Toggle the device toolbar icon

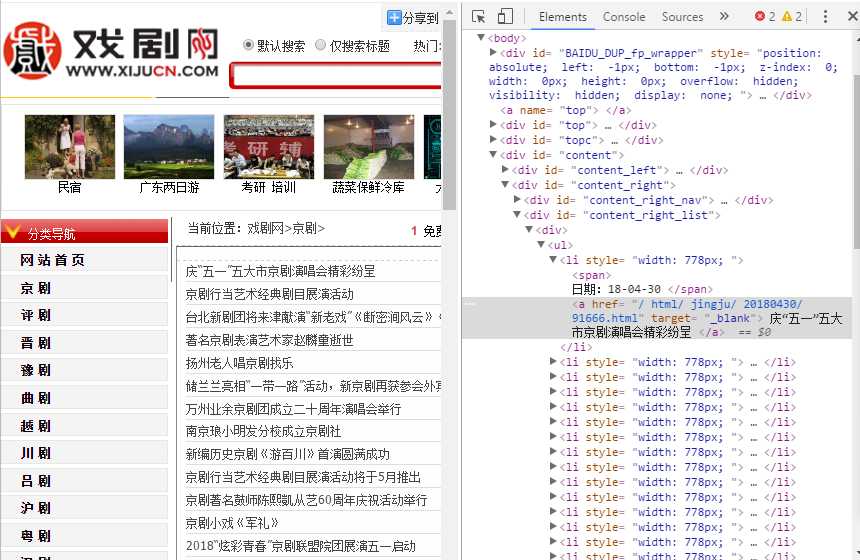tap(505, 16)
